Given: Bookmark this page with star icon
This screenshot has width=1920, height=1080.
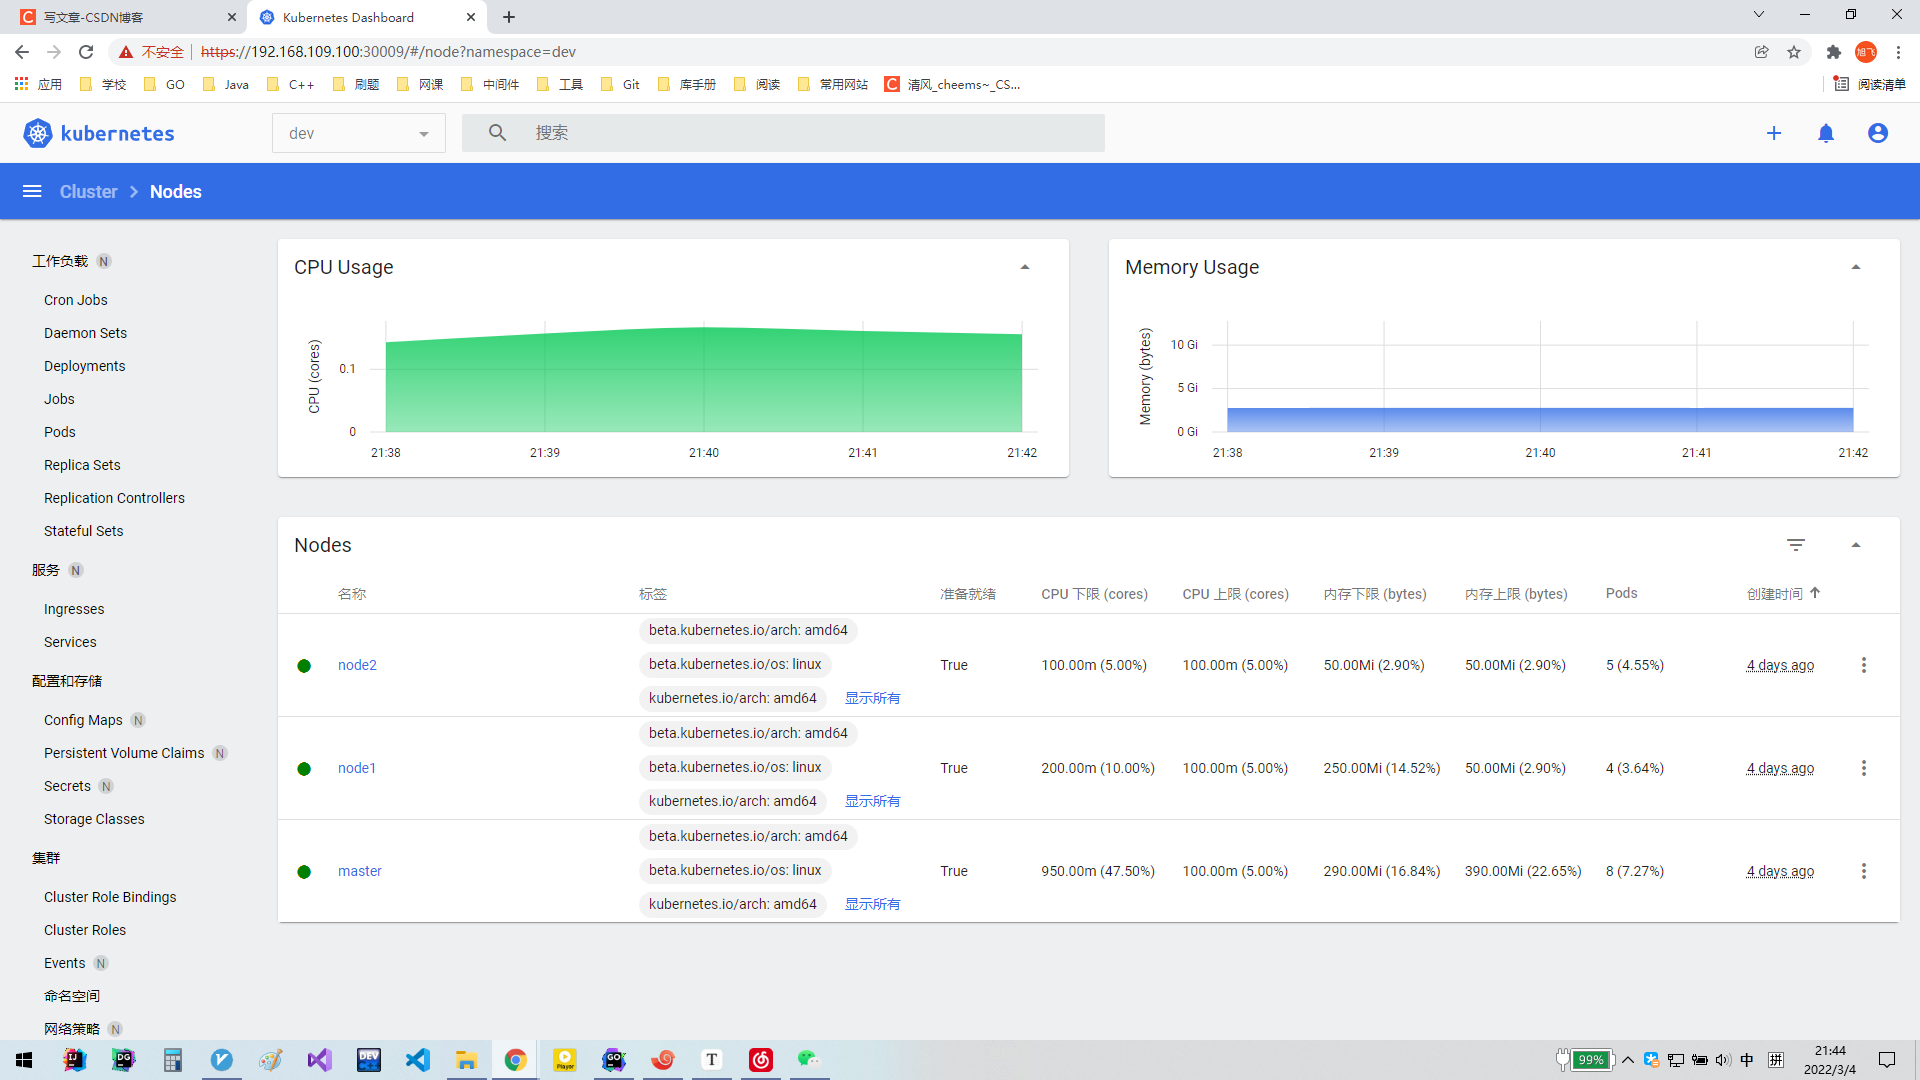Looking at the screenshot, I should 1794,52.
